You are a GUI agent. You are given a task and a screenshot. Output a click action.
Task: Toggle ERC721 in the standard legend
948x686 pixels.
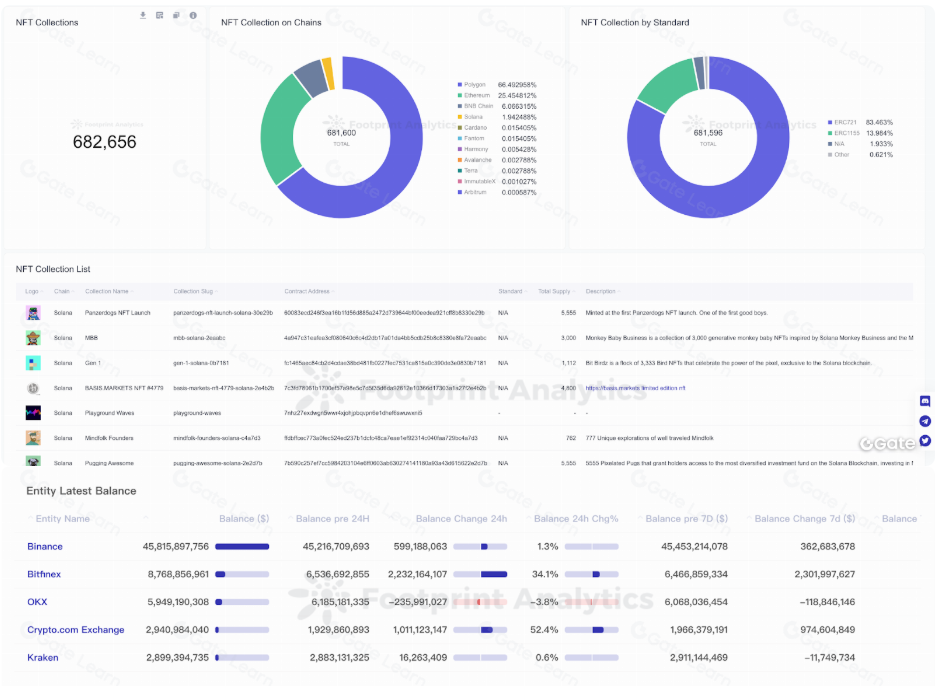pos(846,122)
